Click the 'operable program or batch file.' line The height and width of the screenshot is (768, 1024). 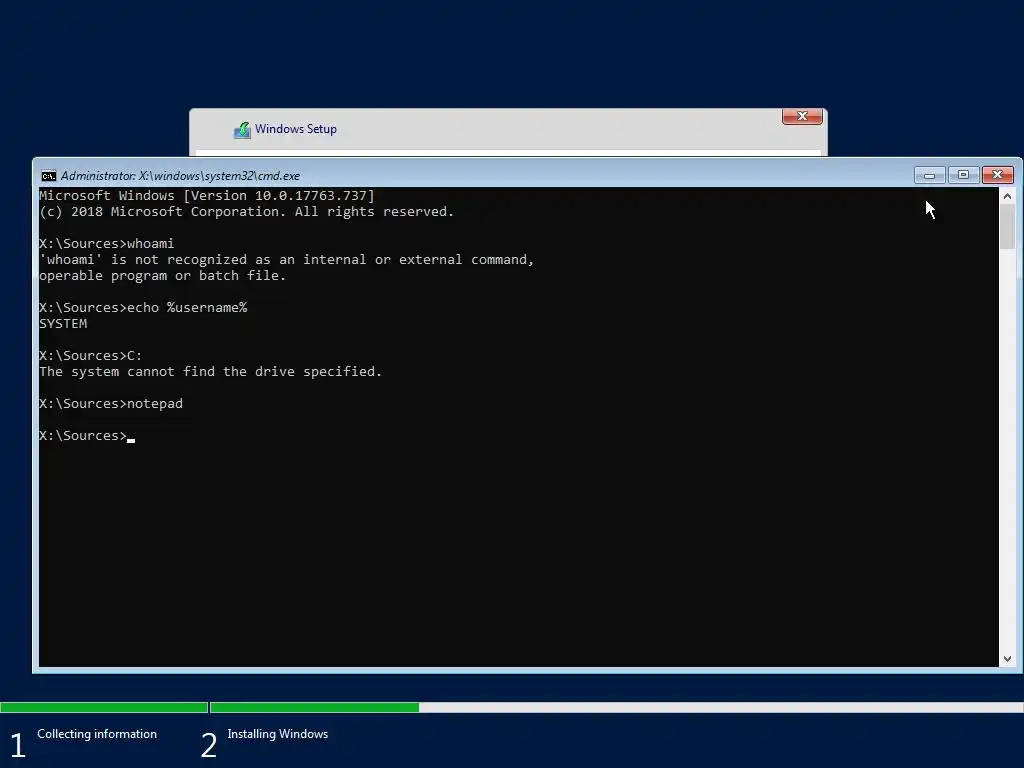tap(163, 276)
